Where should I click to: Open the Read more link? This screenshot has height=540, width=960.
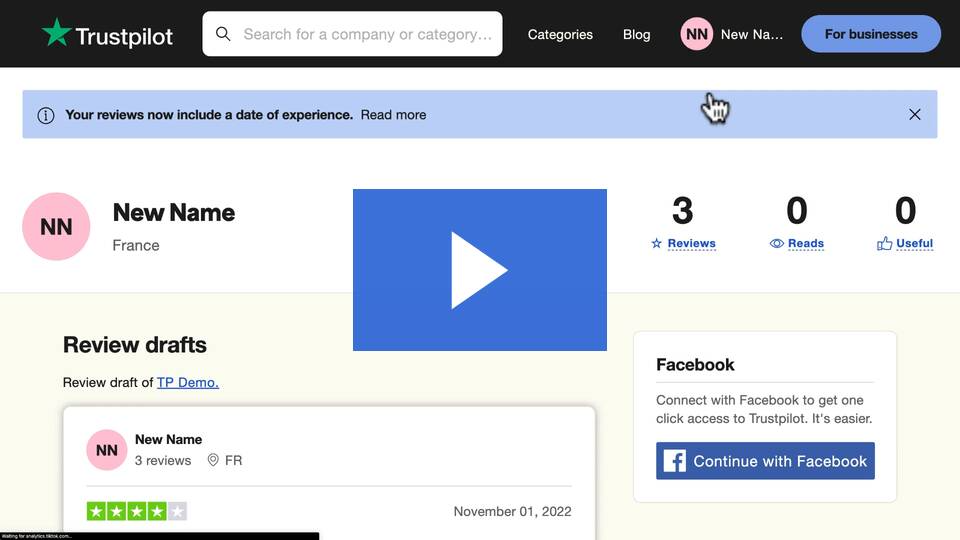point(393,114)
